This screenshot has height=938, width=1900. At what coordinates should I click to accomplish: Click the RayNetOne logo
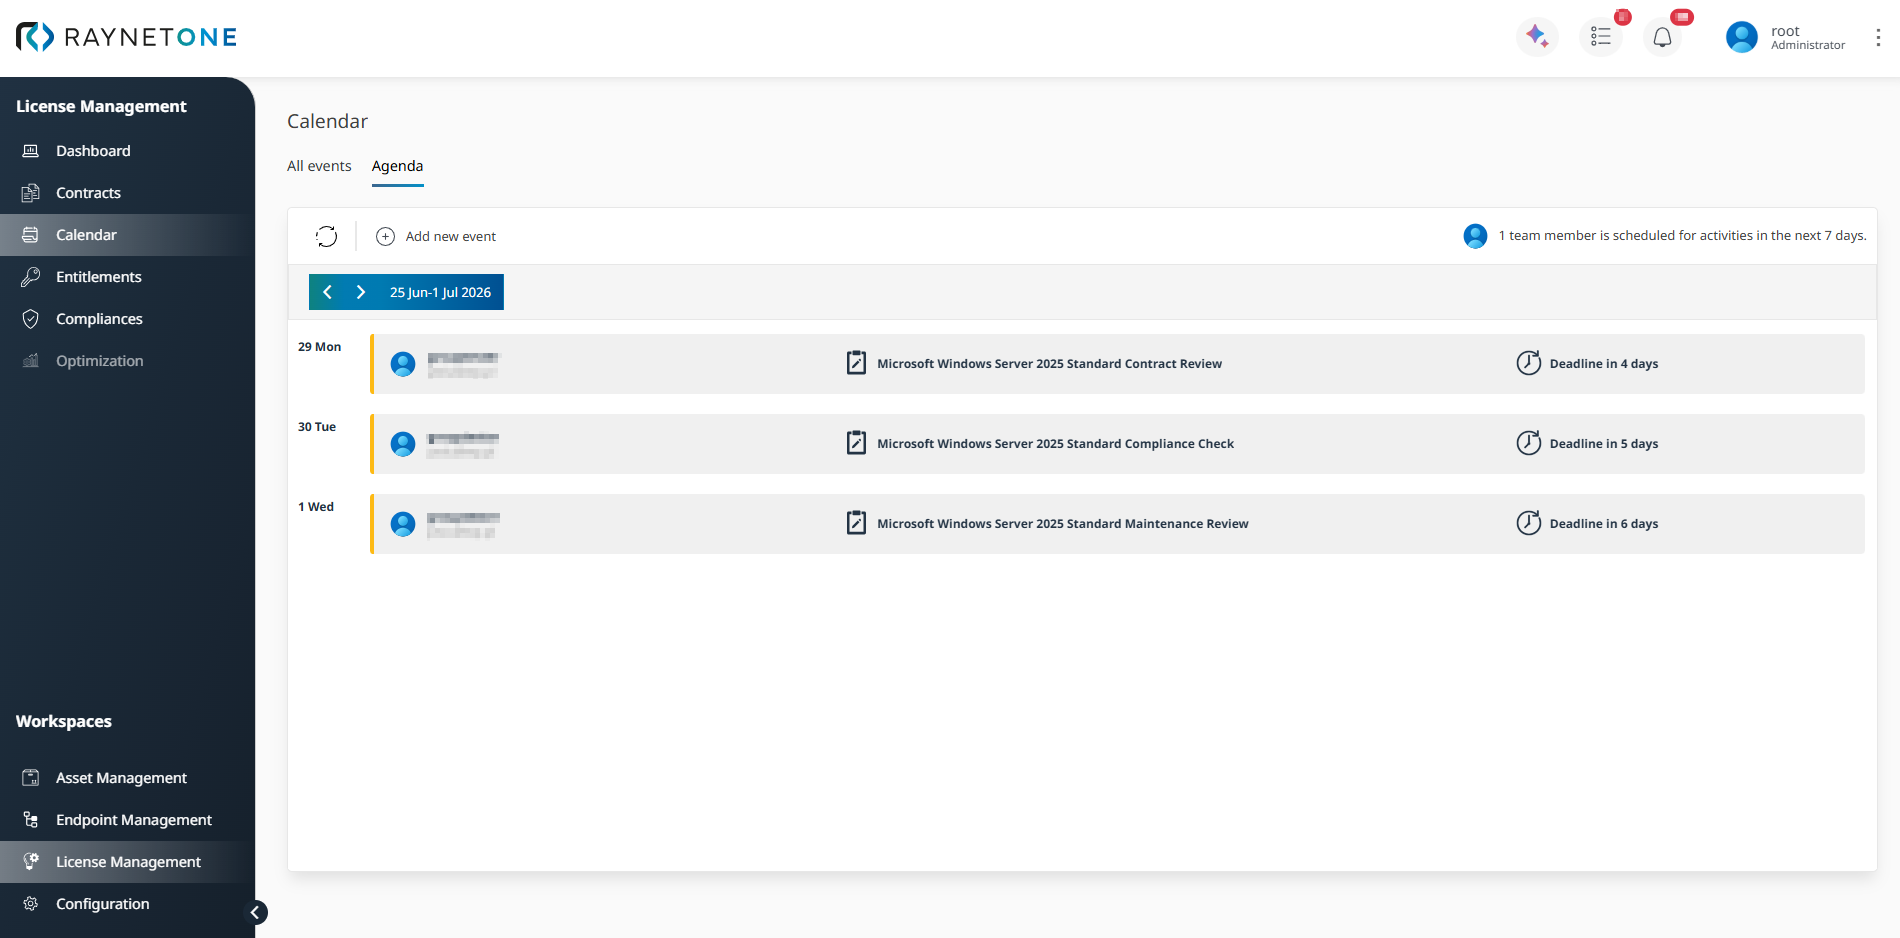coord(126,37)
